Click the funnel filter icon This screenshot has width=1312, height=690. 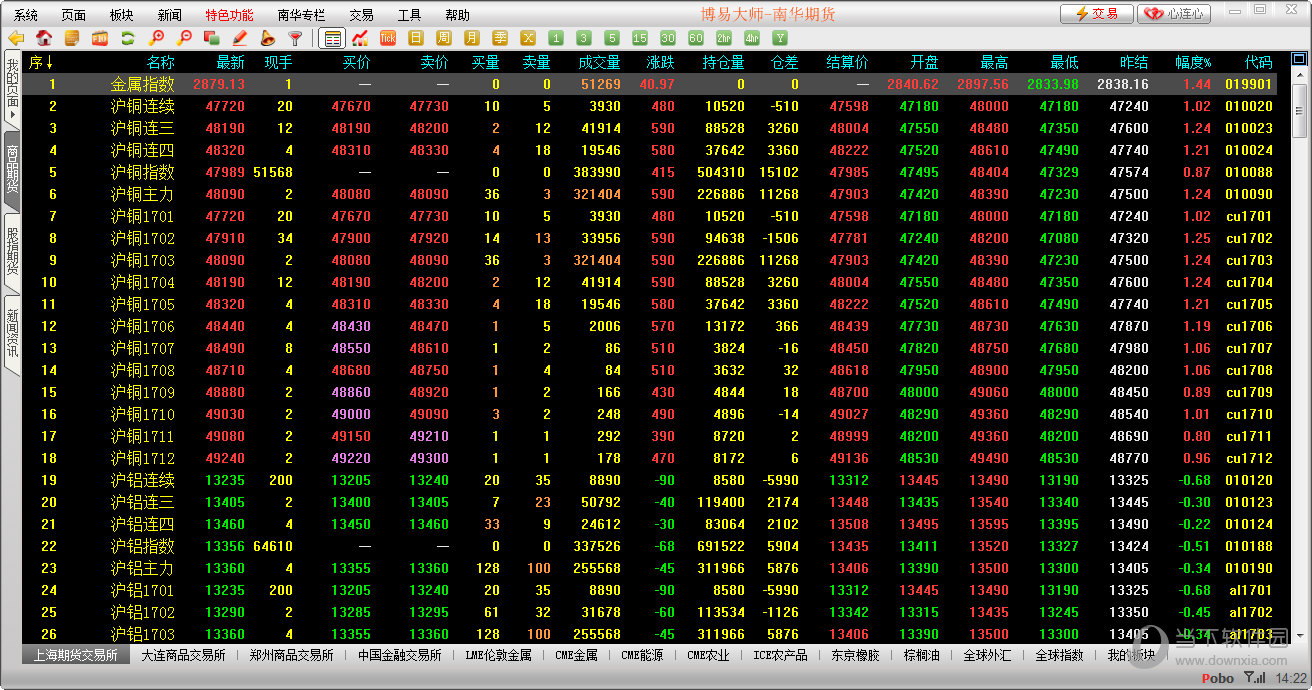tap(295, 38)
